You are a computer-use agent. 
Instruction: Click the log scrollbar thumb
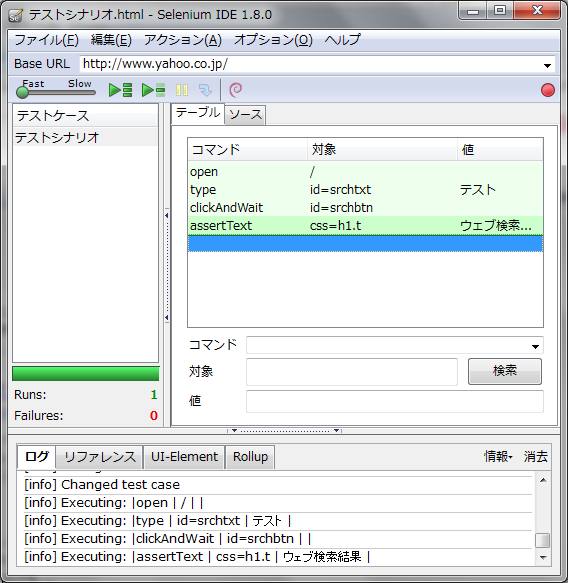pos(543,541)
